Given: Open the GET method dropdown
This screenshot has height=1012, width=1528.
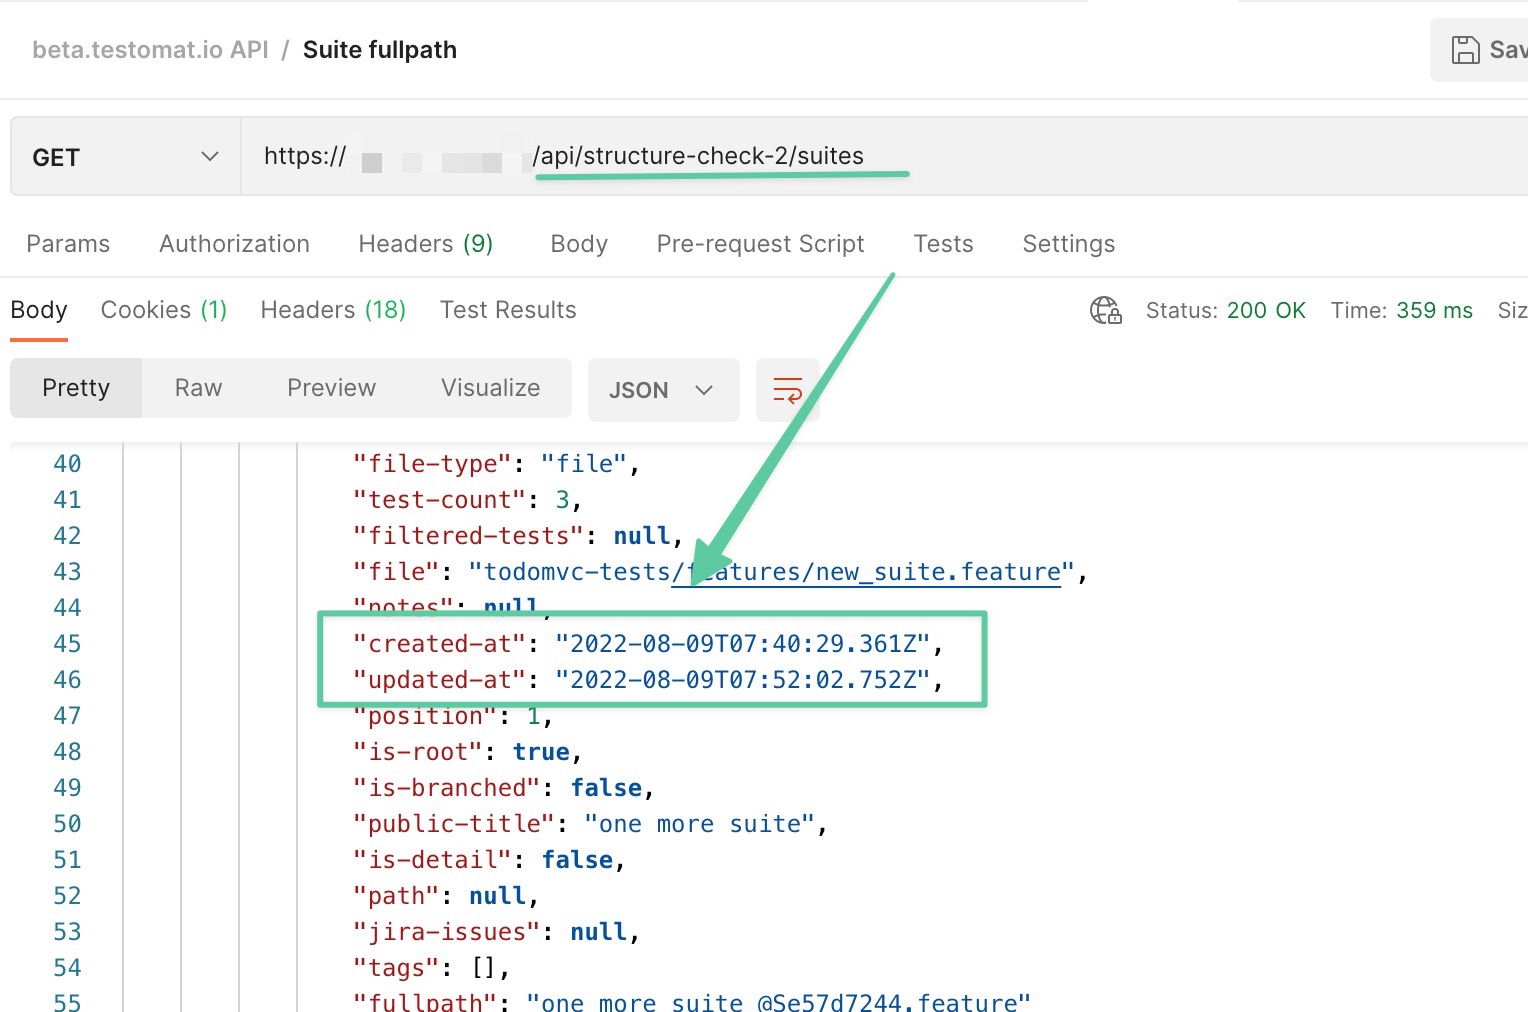Looking at the screenshot, I should 126,157.
